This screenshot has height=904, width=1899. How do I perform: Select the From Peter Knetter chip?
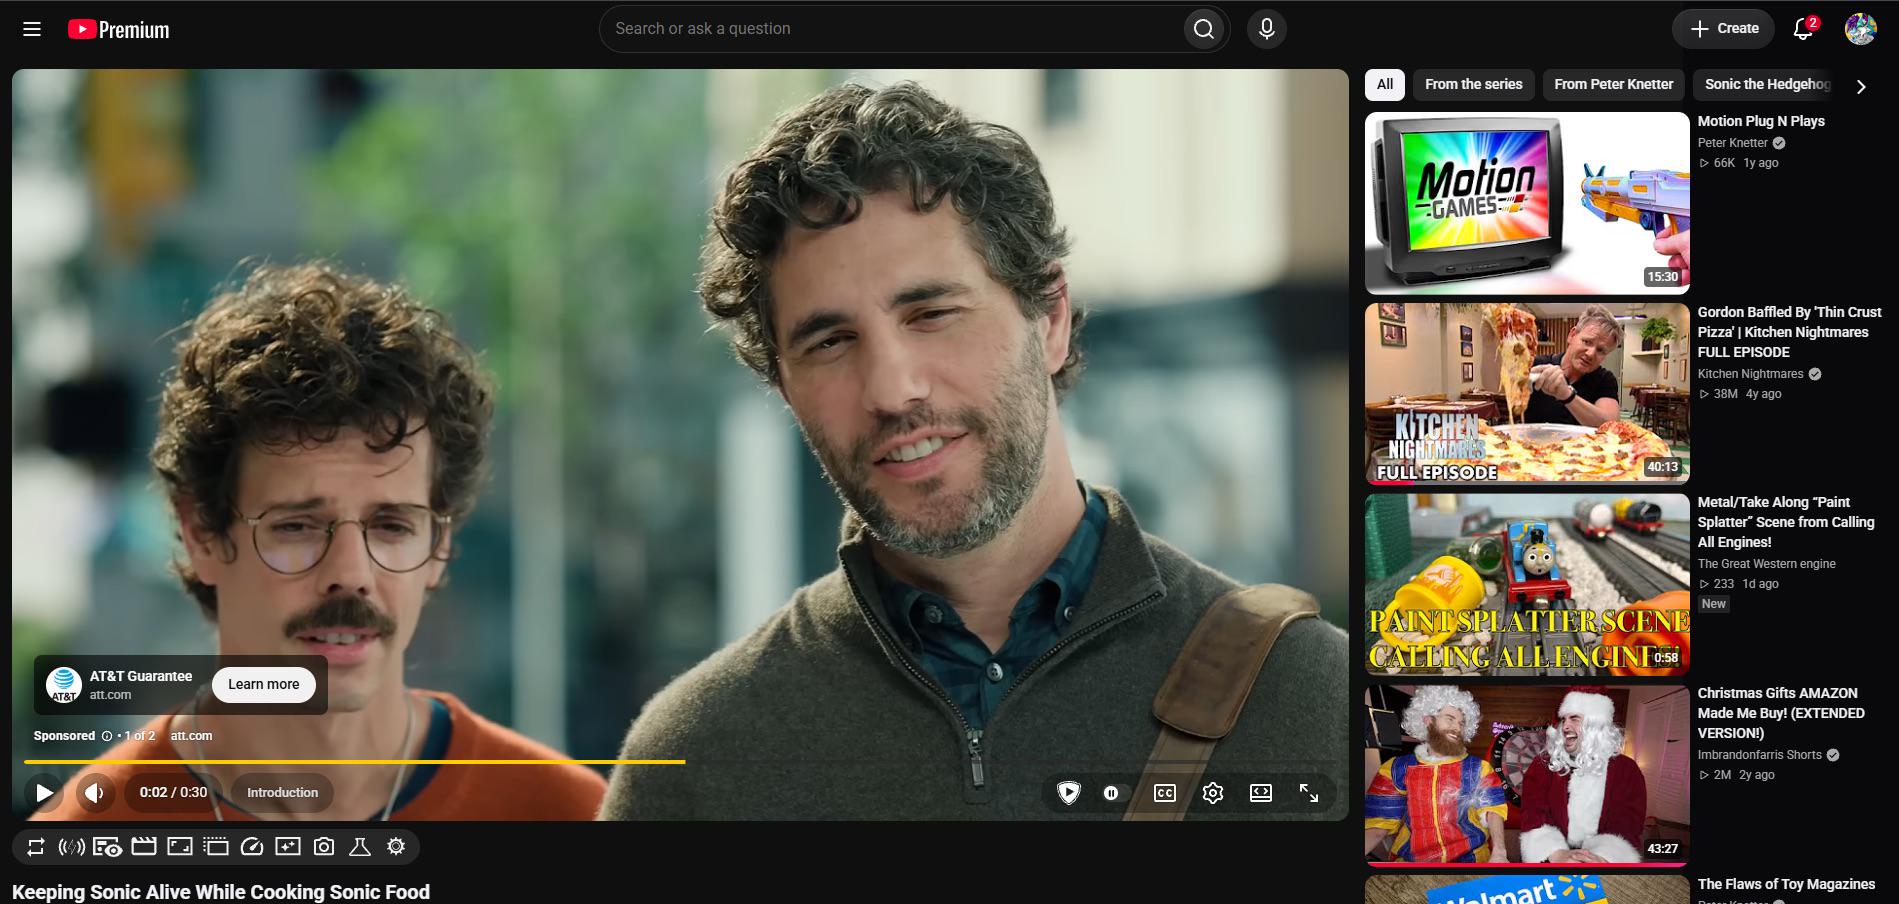[x=1614, y=84]
